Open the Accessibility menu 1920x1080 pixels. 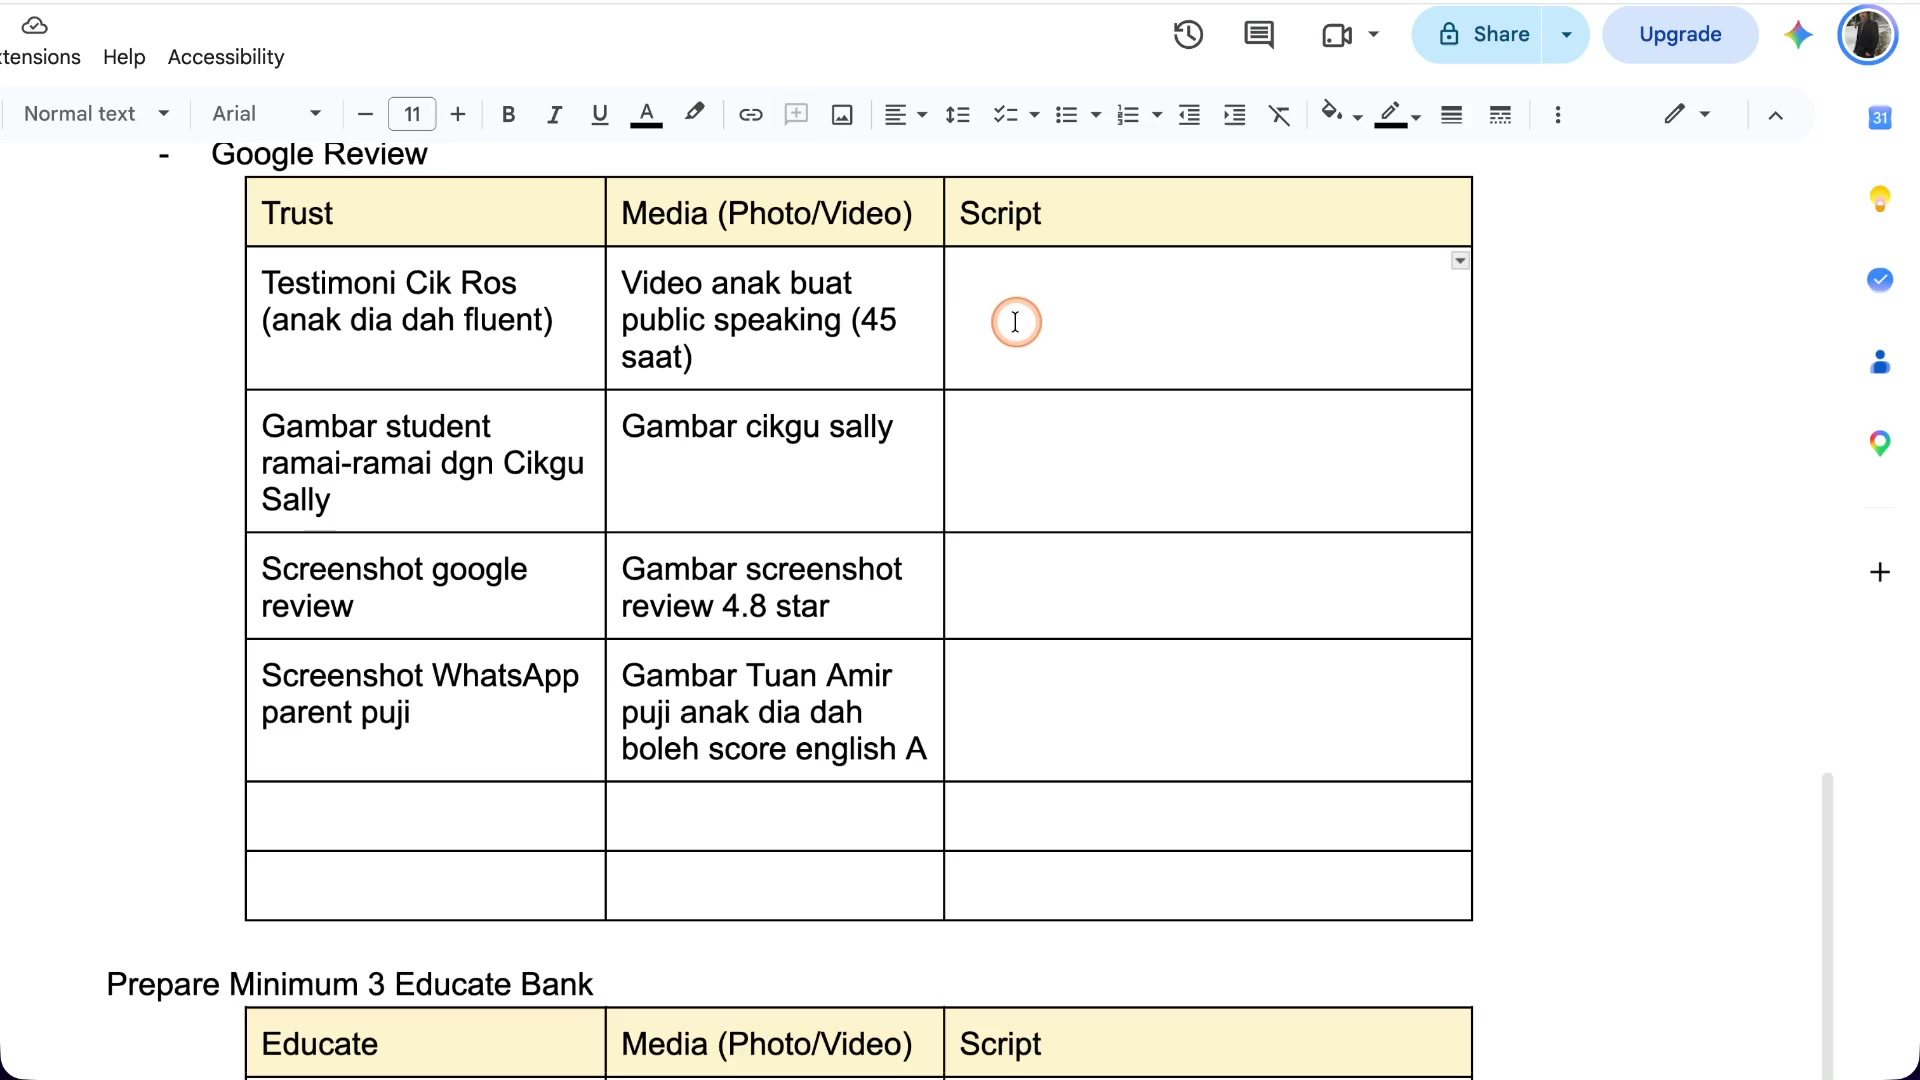pos(226,57)
